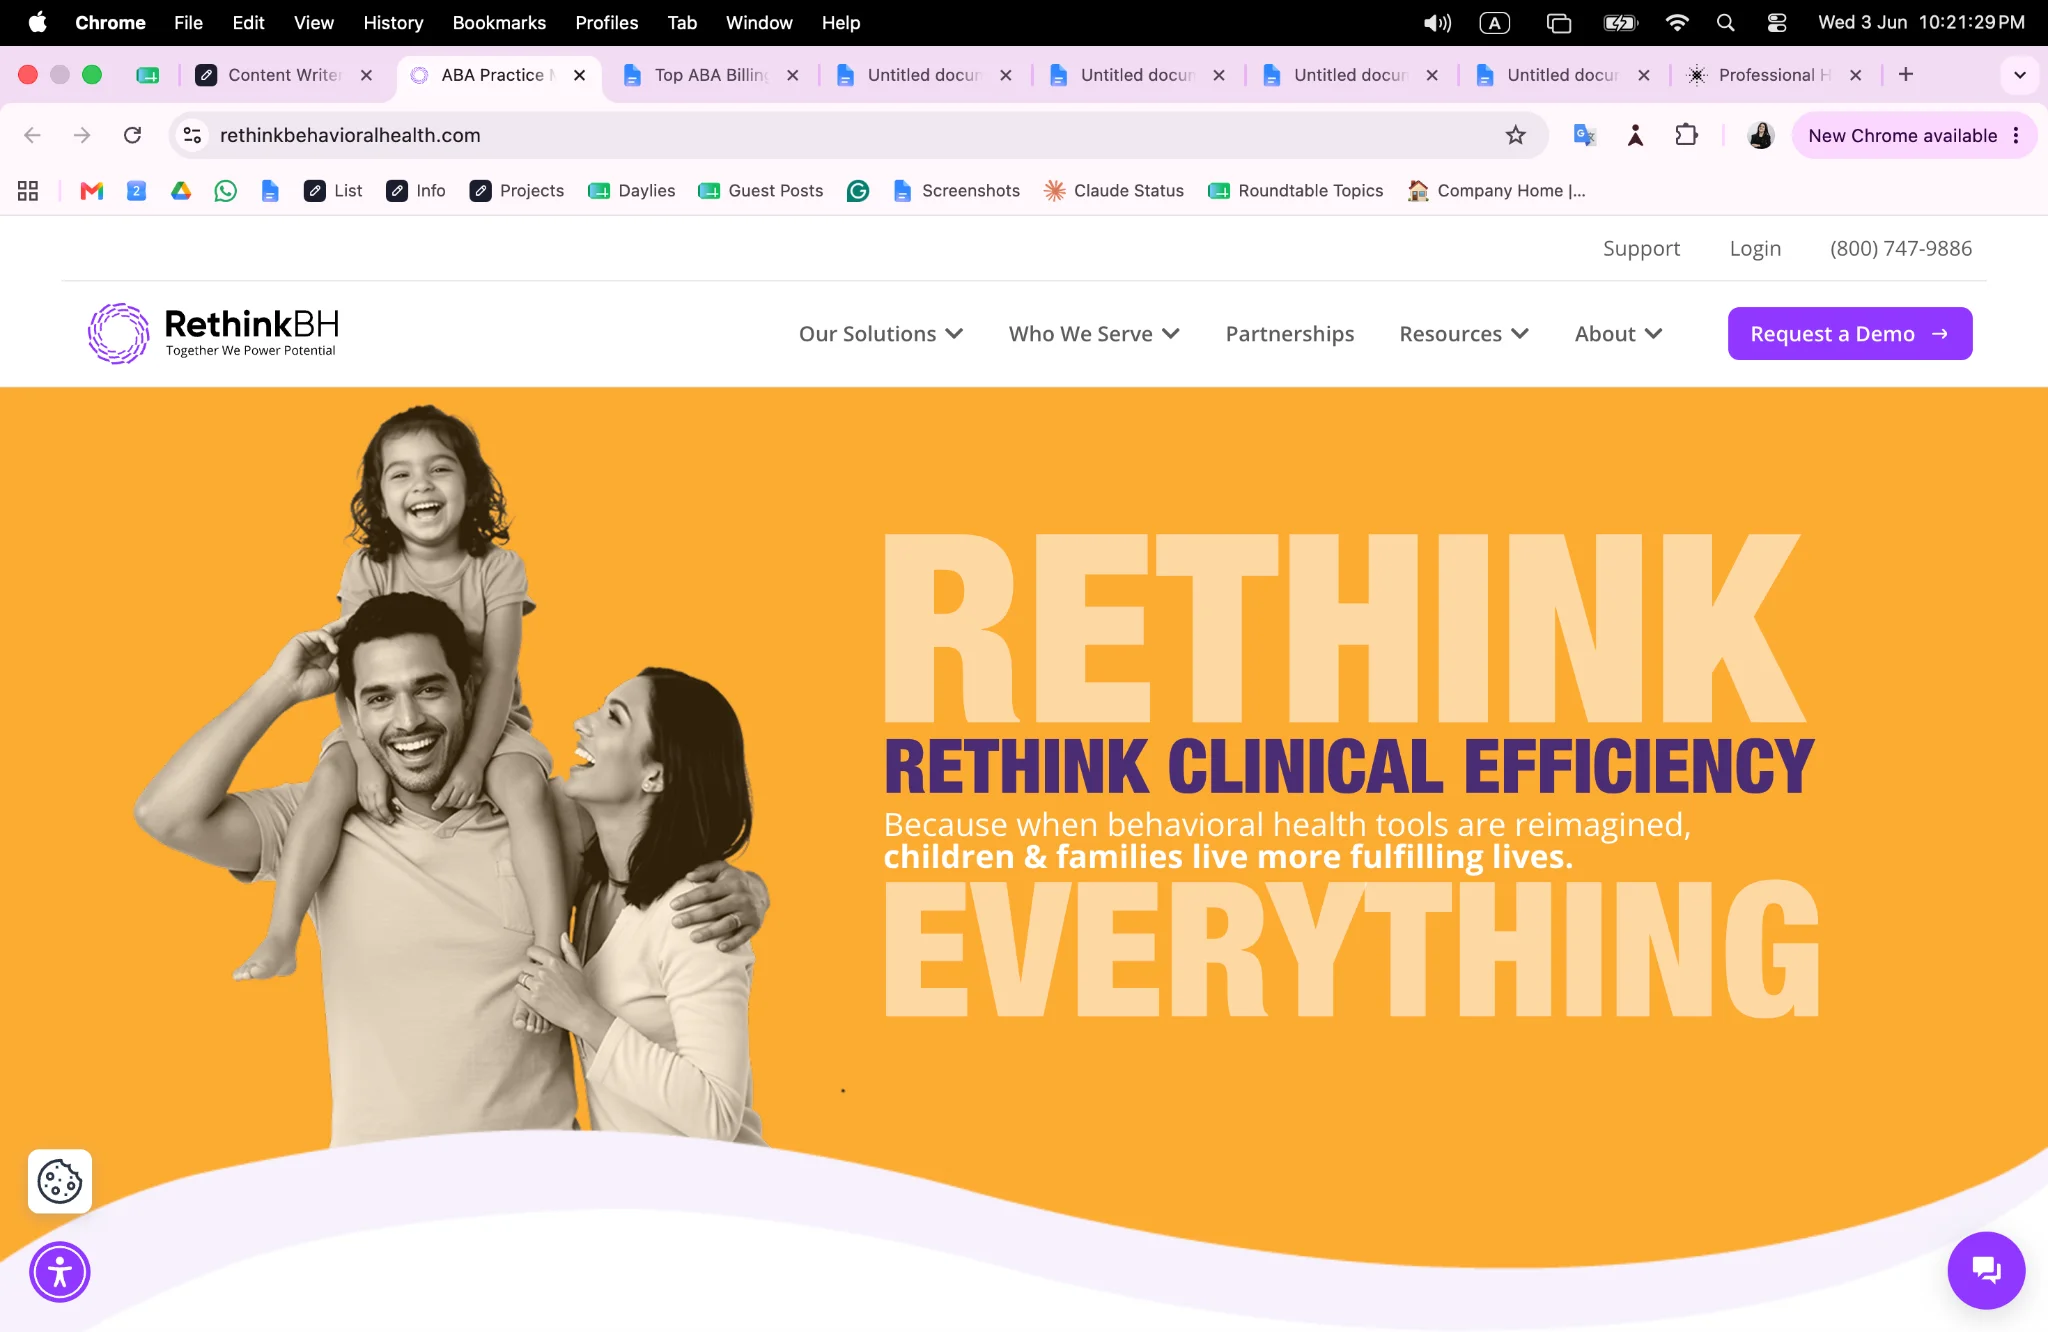The image size is (2048, 1332).
Task: Open the Guest Posts bookmark
Action: tap(761, 191)
